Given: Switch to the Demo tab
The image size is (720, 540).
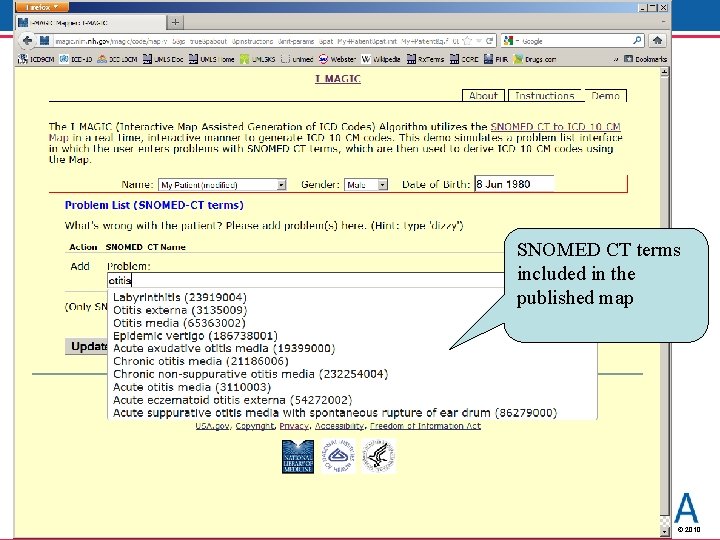Looking at the screenshot, I should point(606,96).
